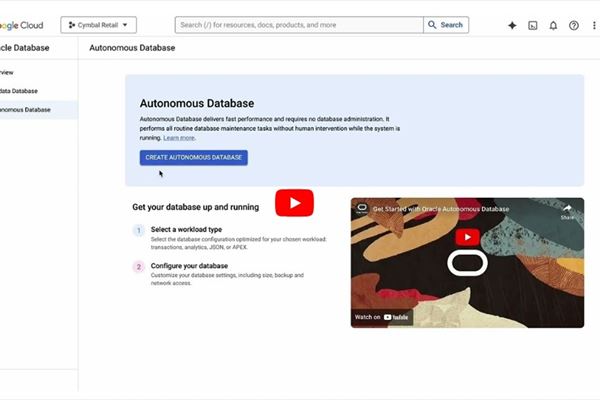Click the video title Get Started with Oracle
The height and width of the screenshot is (400, 600).
pos(441,209)
